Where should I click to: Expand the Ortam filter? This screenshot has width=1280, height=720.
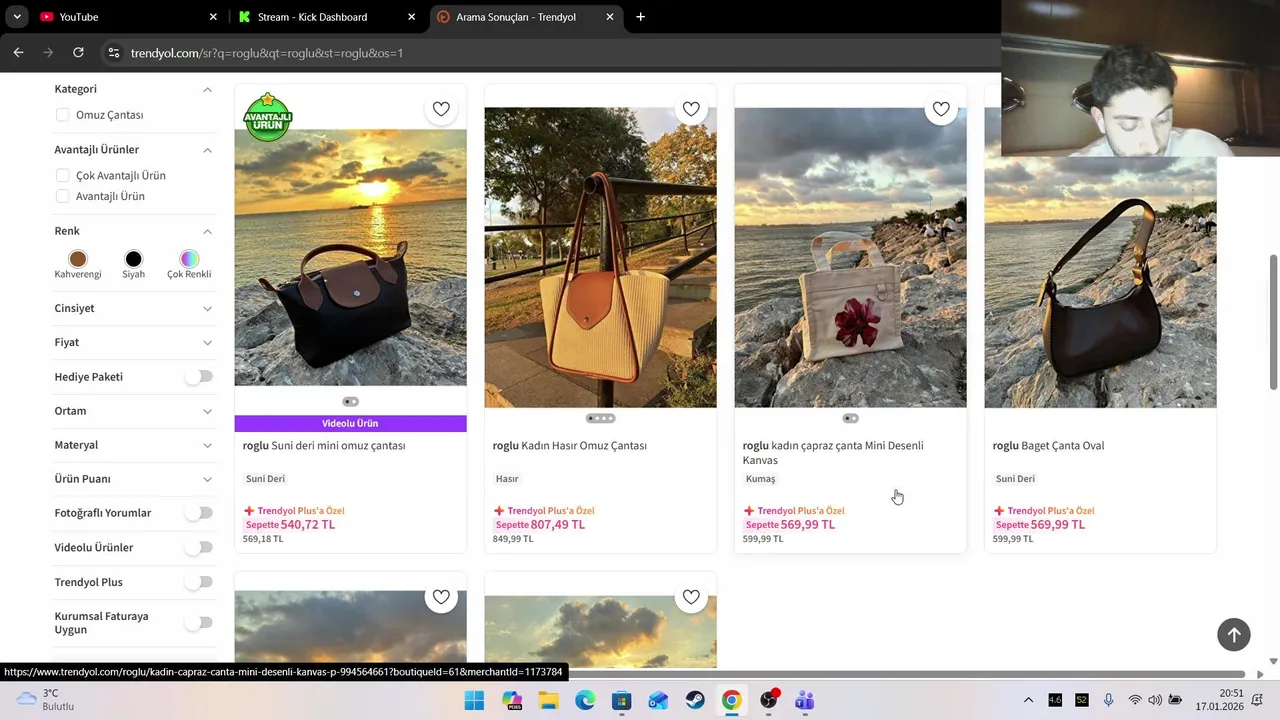point(207,411)
